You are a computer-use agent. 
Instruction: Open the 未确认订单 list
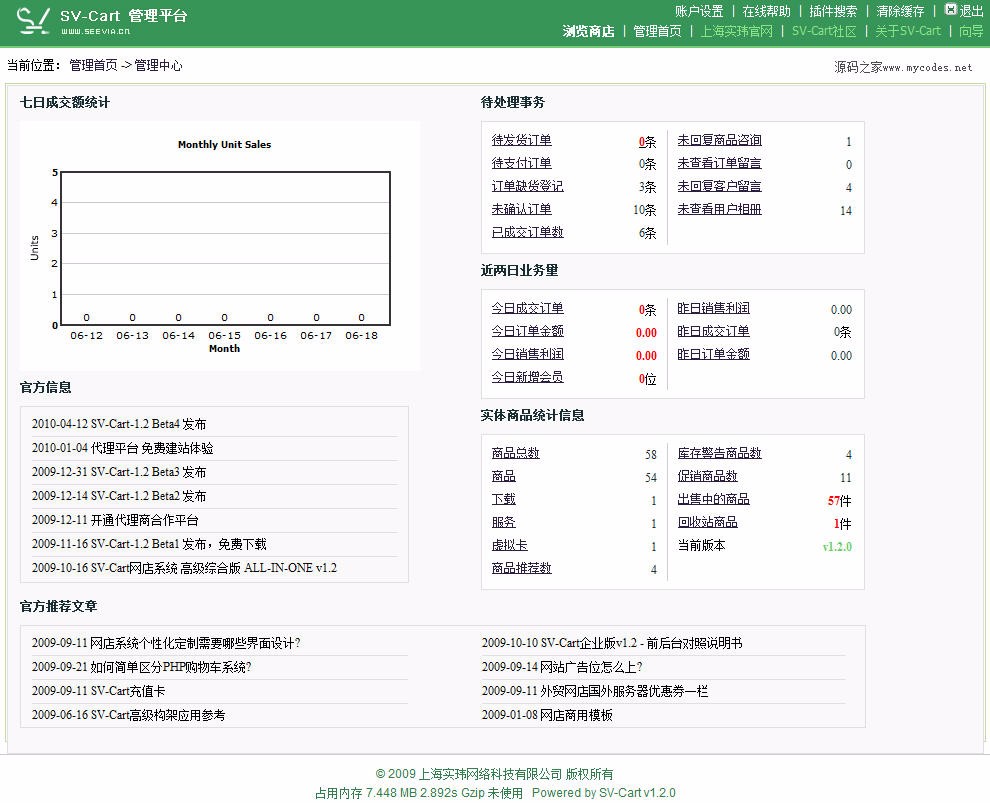pyautogui.click(x=522, y=209)
